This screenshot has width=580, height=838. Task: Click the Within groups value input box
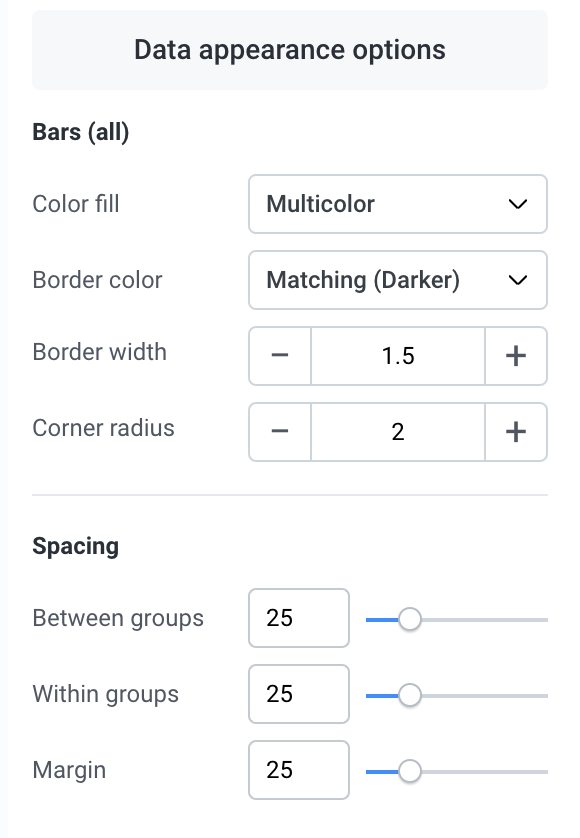click(299, 694)
